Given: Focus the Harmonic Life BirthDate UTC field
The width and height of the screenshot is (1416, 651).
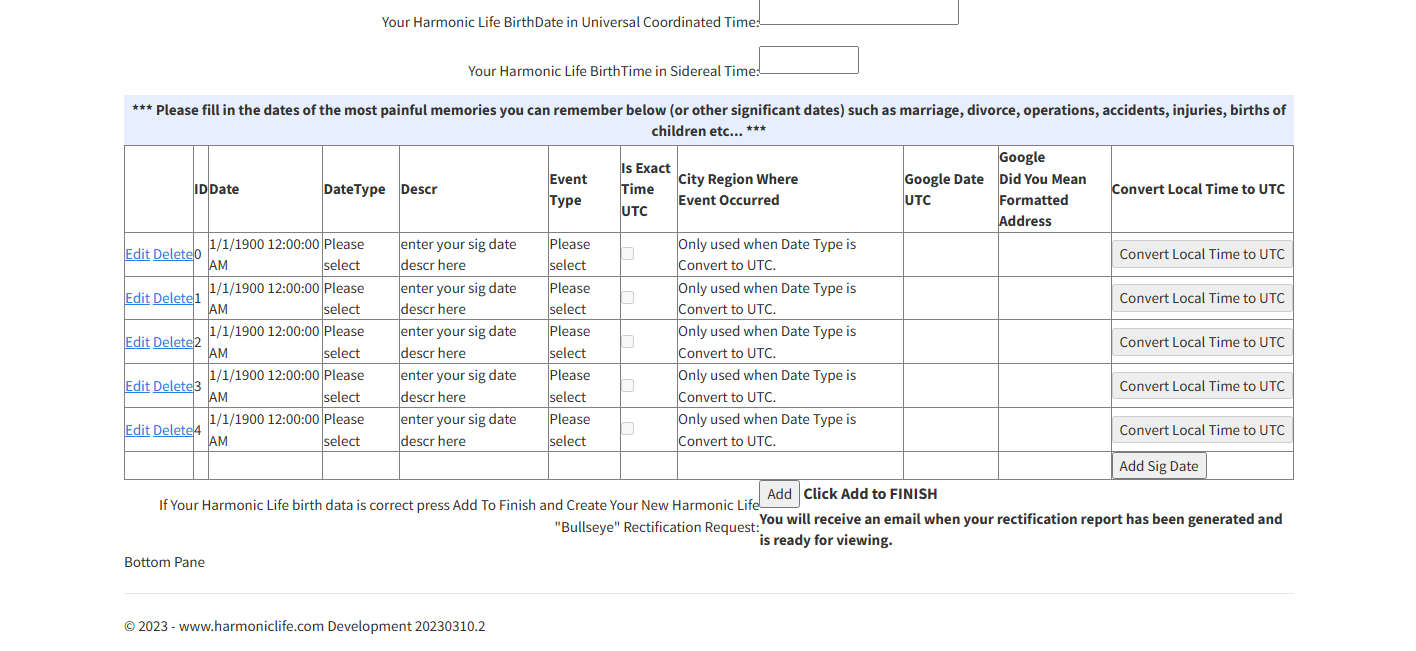Looking at the screenshot, I should tap(858, 12).
